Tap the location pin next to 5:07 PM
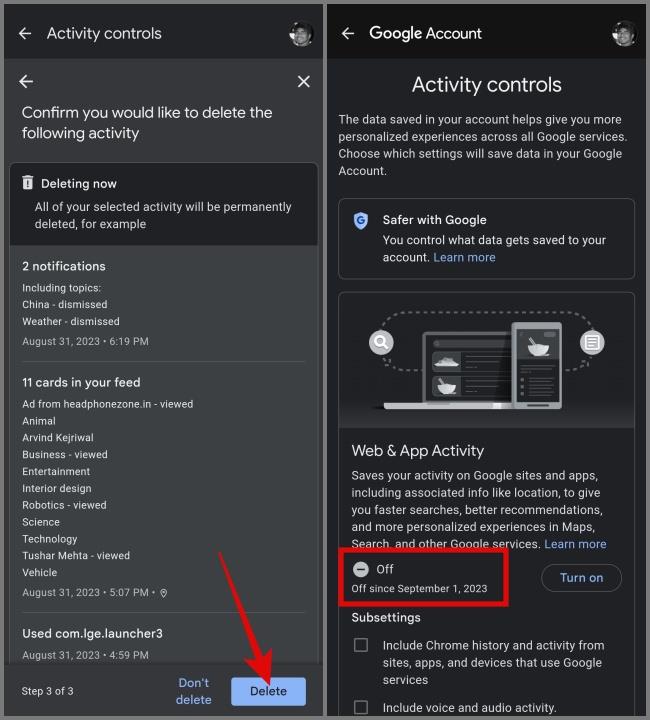650x720 pixels. click(163, 593)
